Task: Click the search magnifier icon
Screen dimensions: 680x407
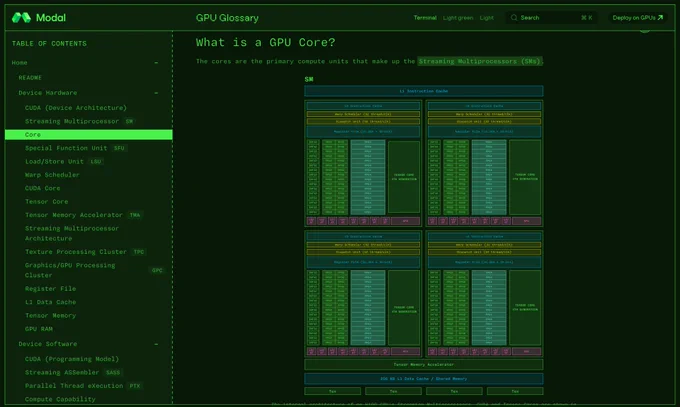Action: pyautogui.click(x=514, y=18)
